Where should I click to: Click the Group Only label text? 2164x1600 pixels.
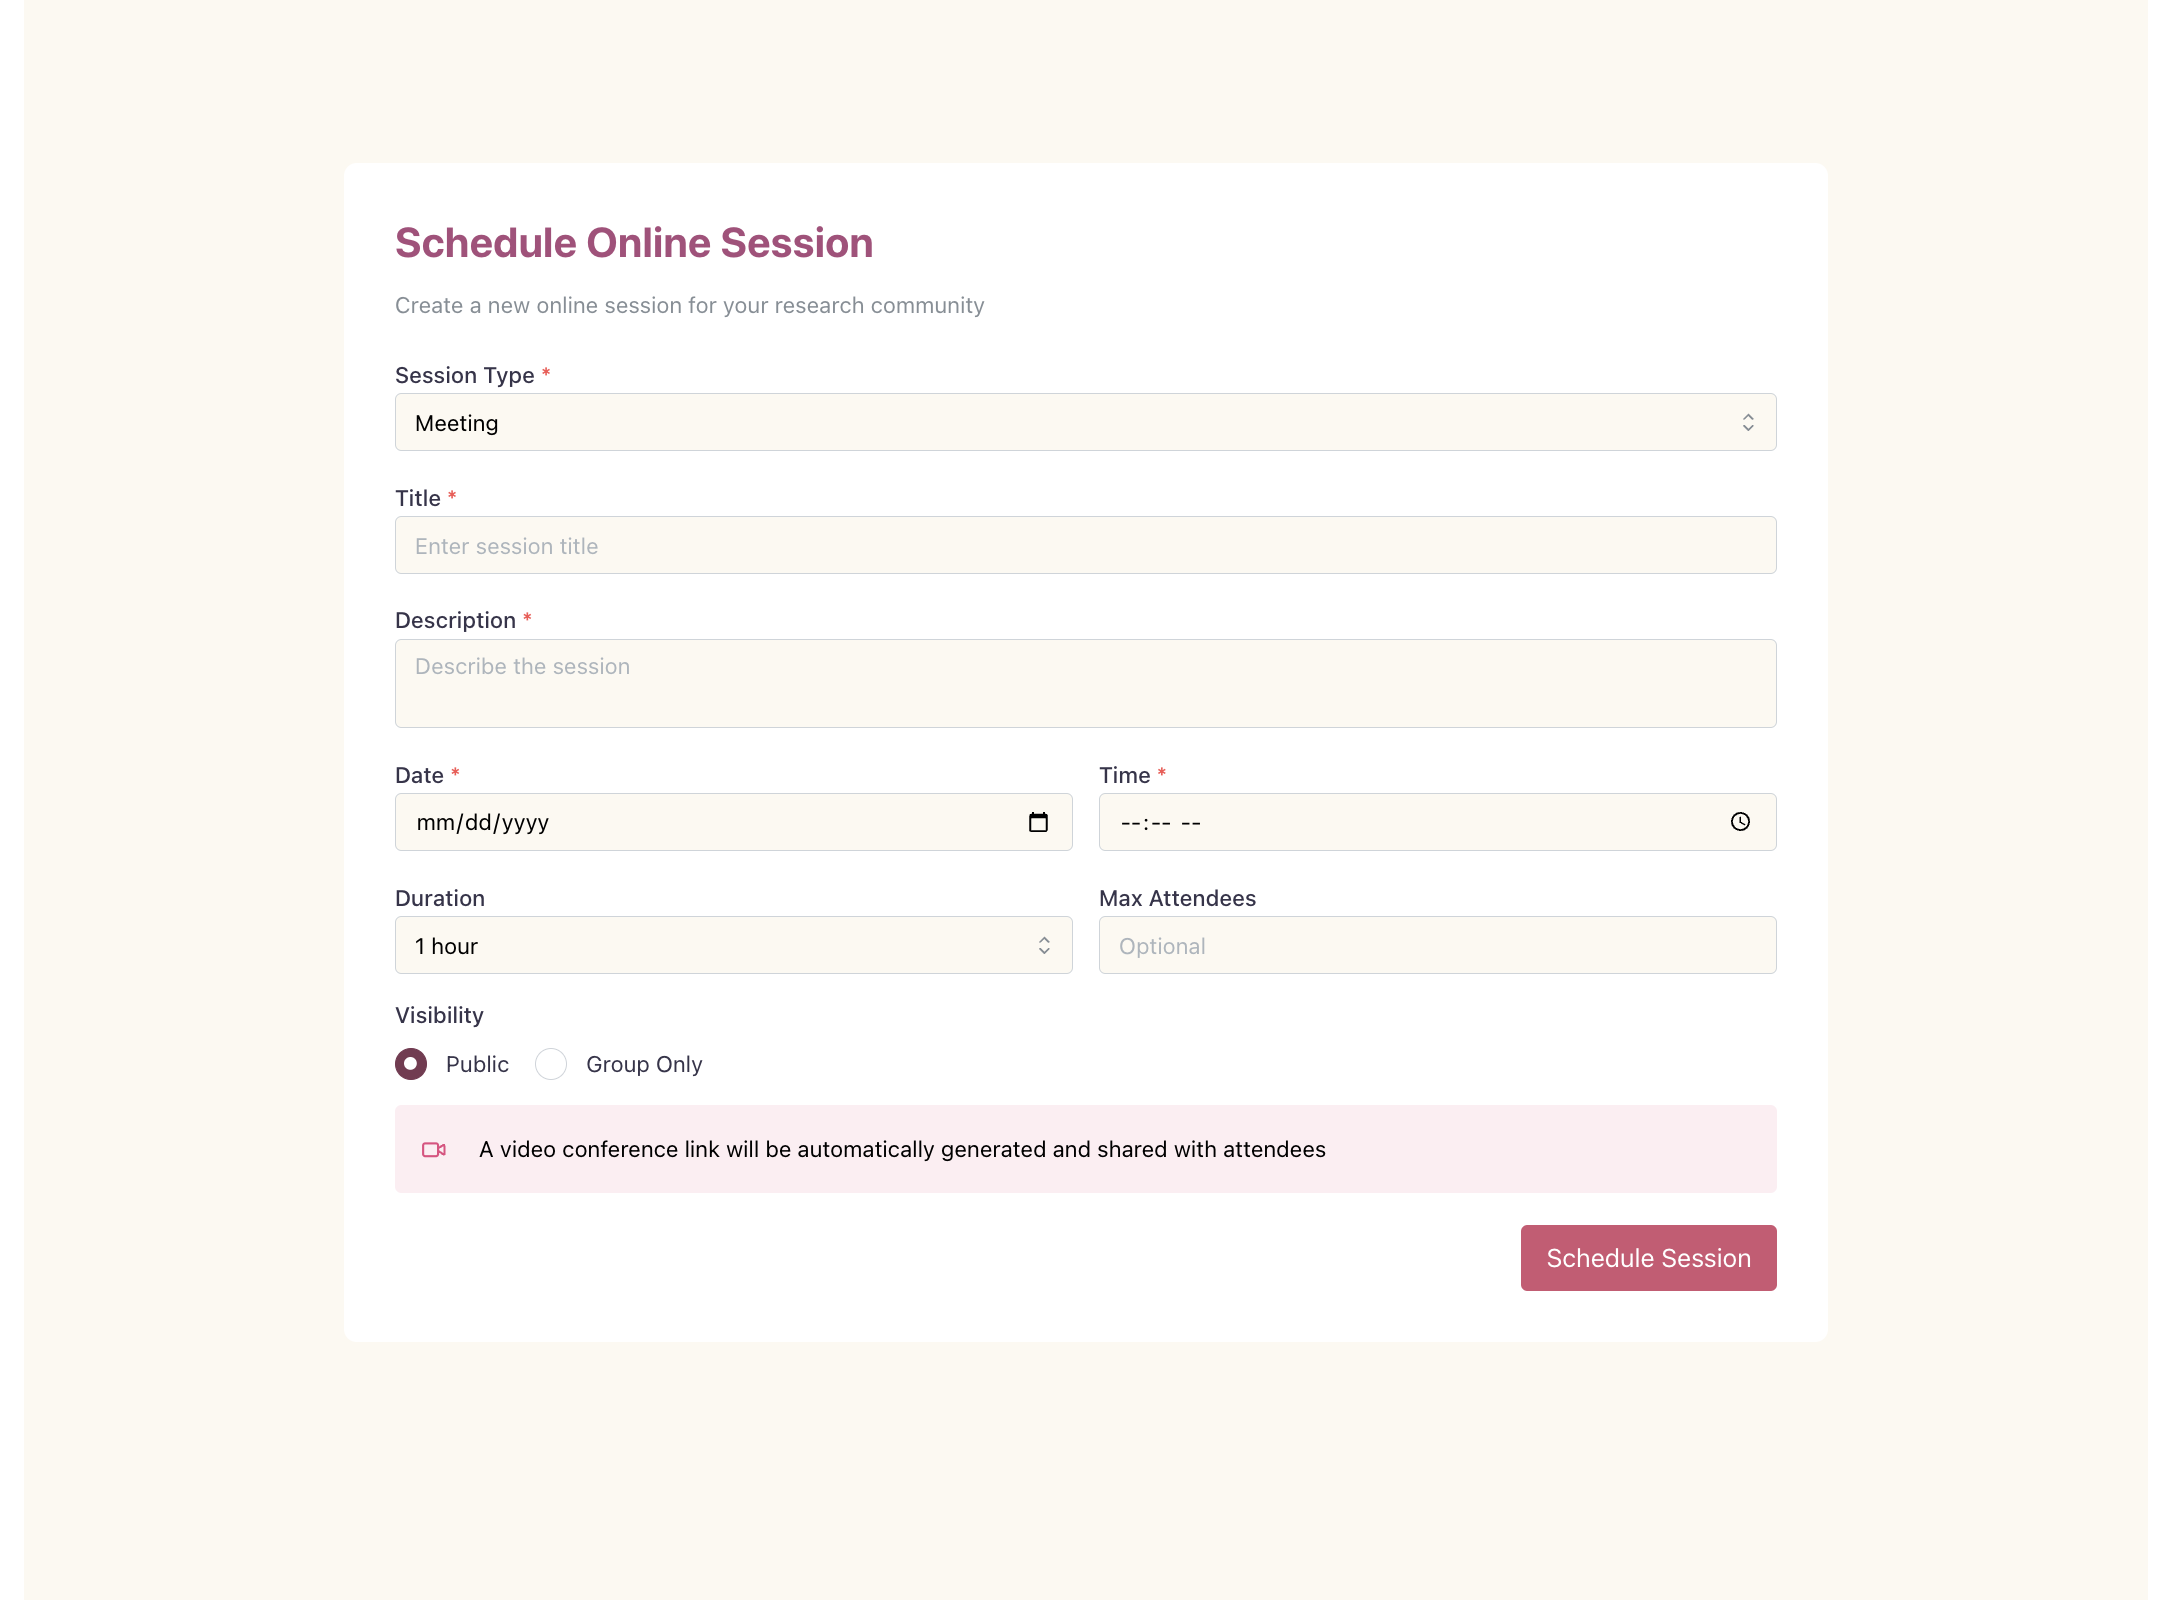coord(644,1065)
